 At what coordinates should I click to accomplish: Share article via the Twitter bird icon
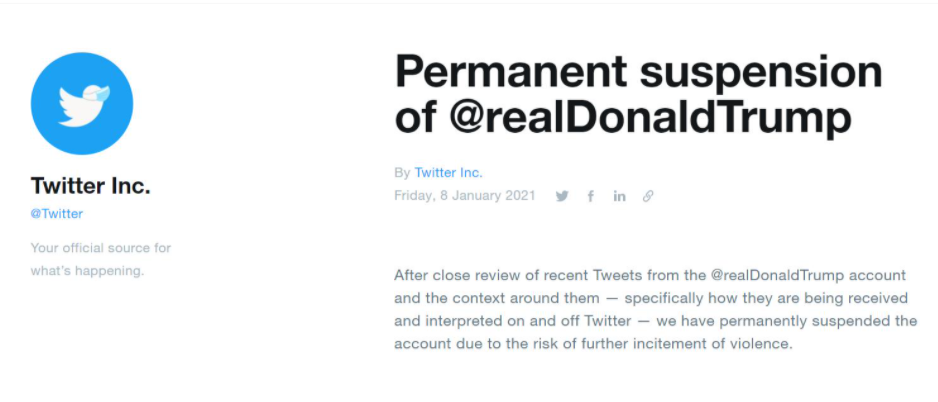pos(562,196)
